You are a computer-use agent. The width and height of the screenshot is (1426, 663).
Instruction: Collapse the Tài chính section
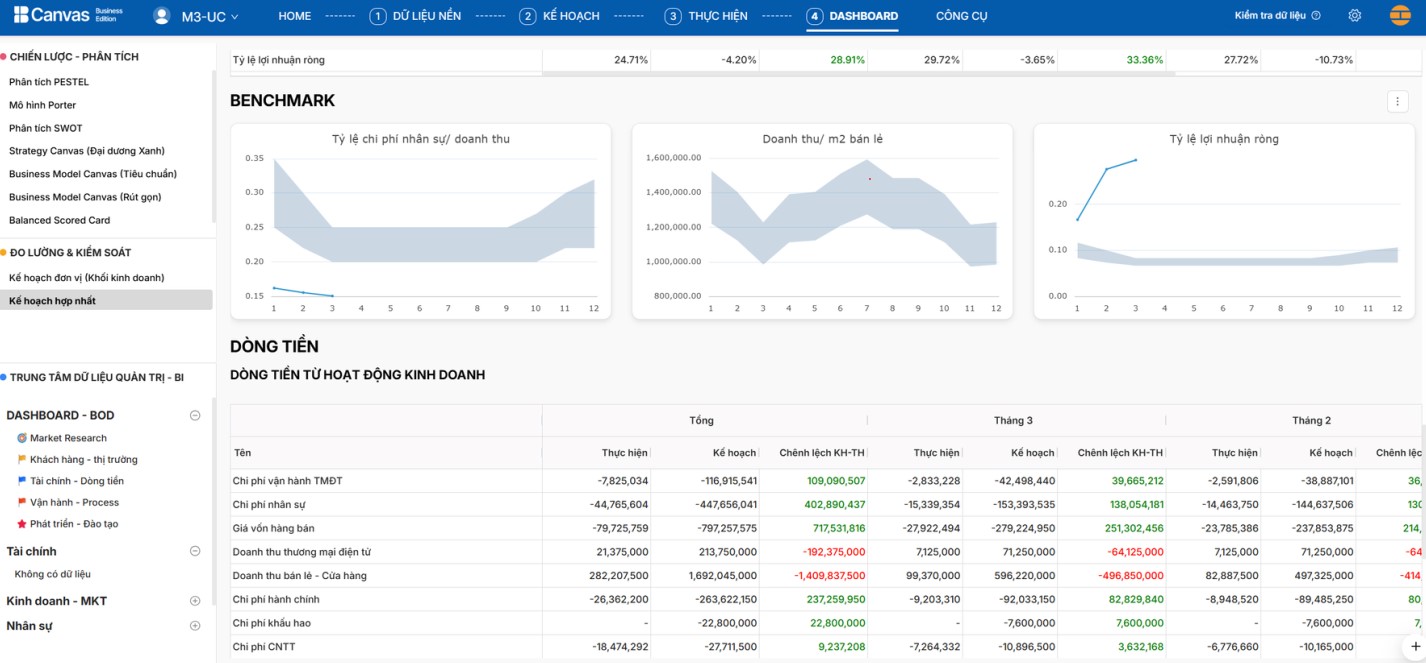[195, 551]
